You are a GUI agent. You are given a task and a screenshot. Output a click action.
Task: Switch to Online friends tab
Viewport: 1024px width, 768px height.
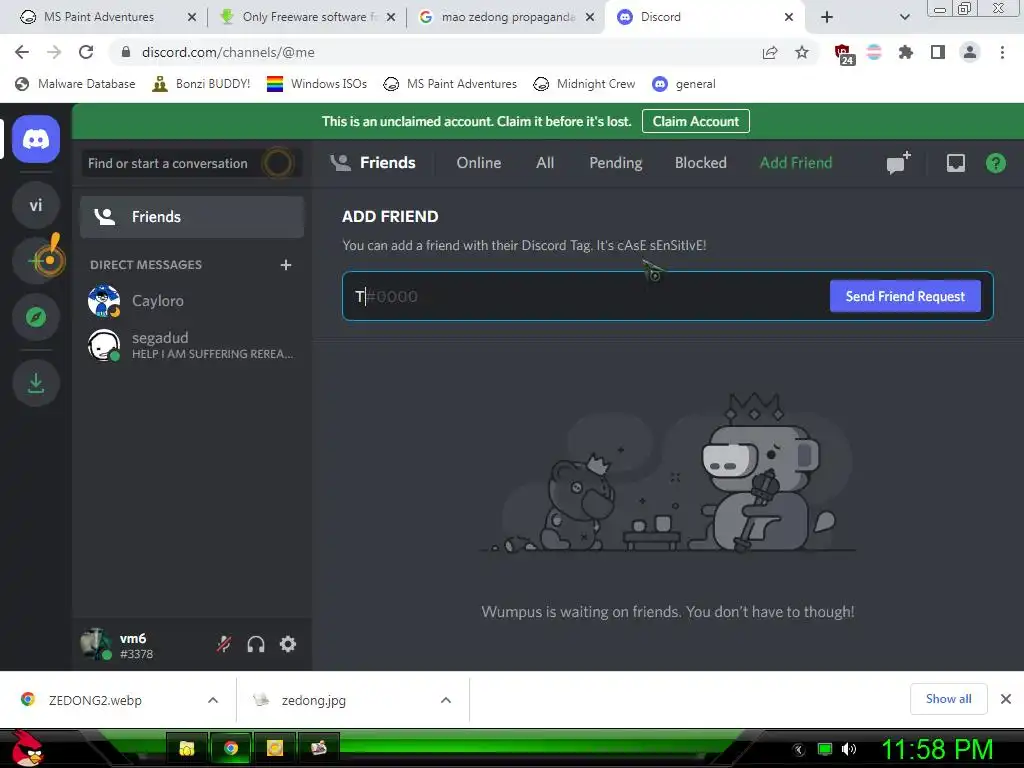pyautogui.click(x=479, y=163)
